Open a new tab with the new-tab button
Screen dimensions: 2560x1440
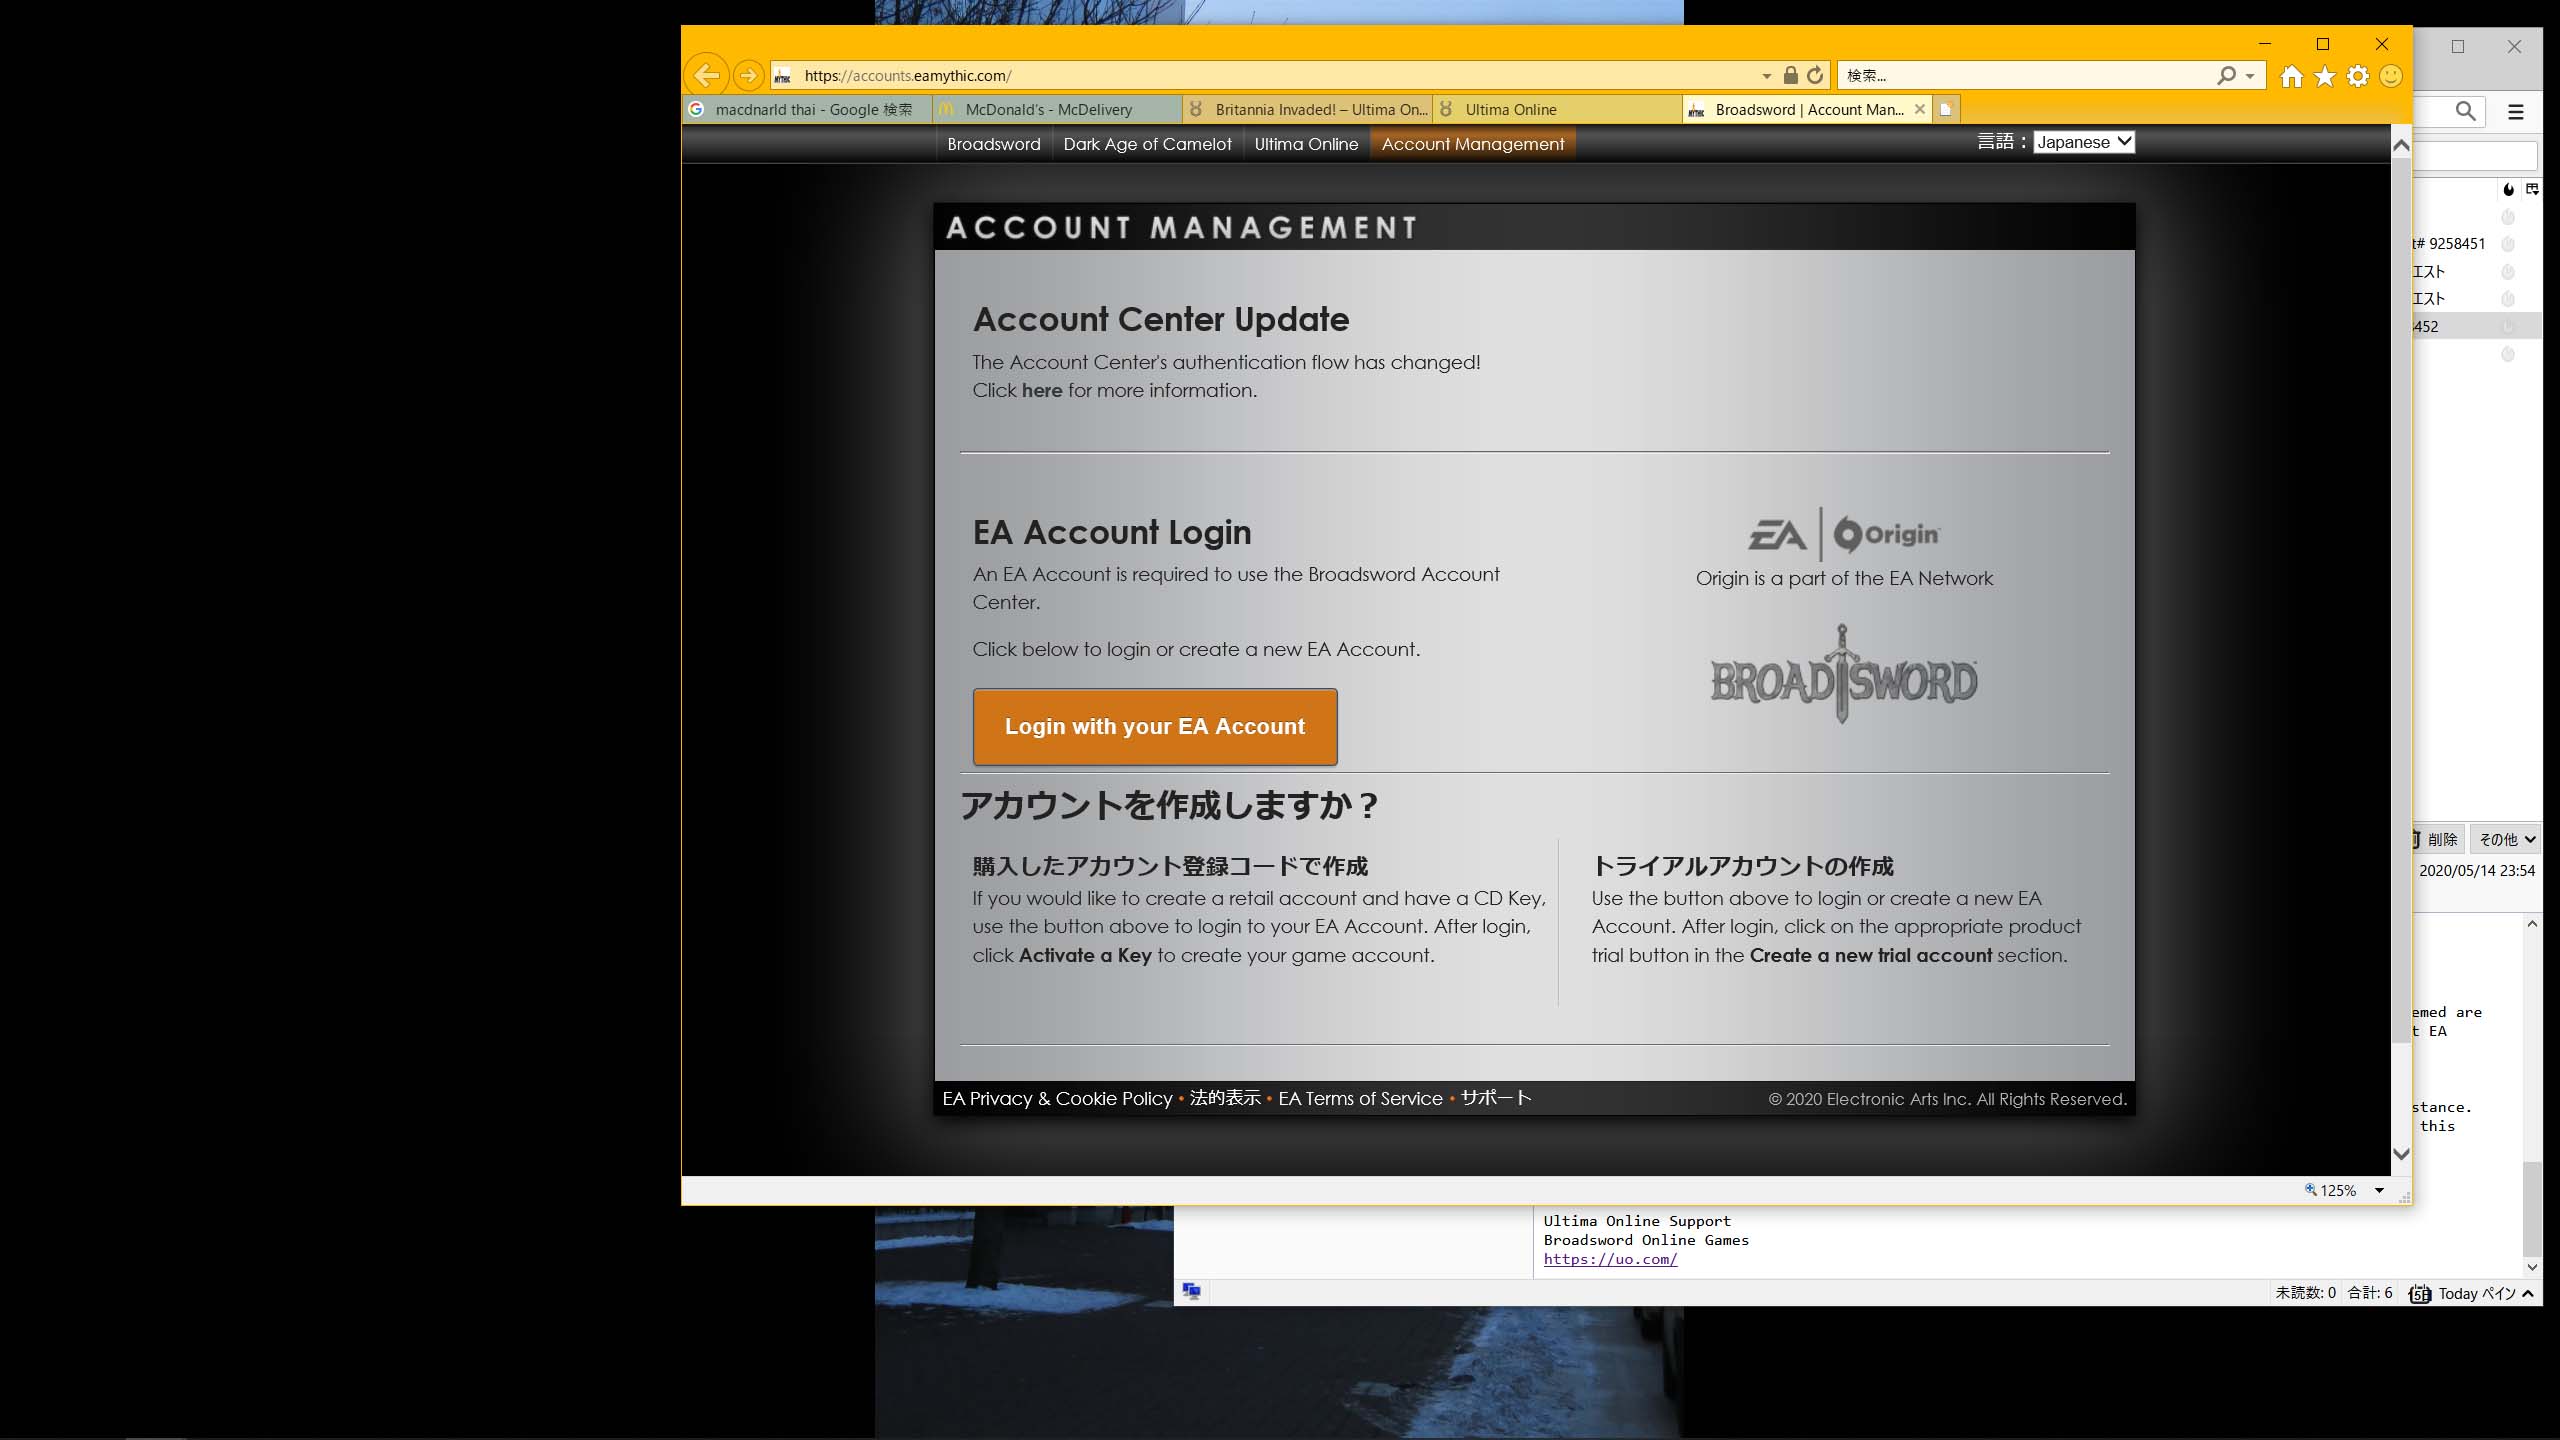click(1946, 109)
